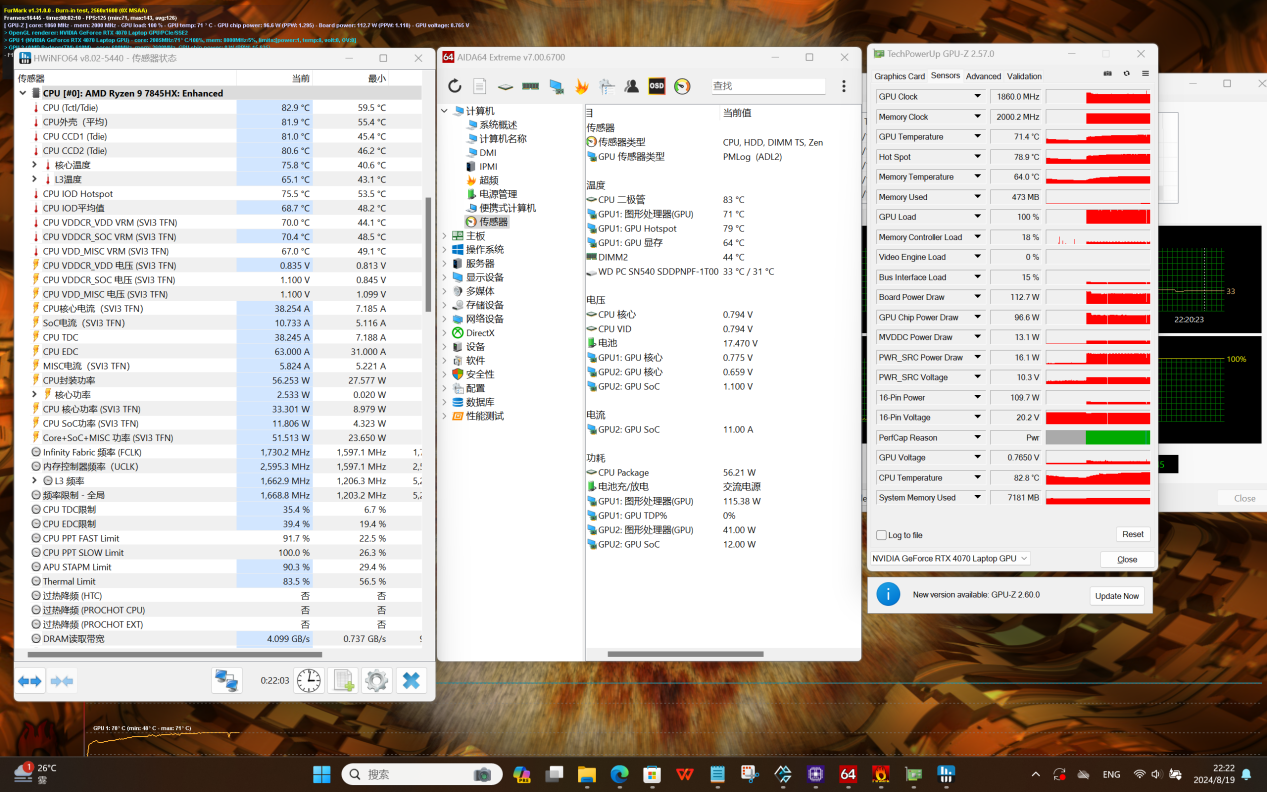Expand 操作系统 node in AIDA64 tree
The width and height of the screenshot is (1267, 792).
coord(445,250)
